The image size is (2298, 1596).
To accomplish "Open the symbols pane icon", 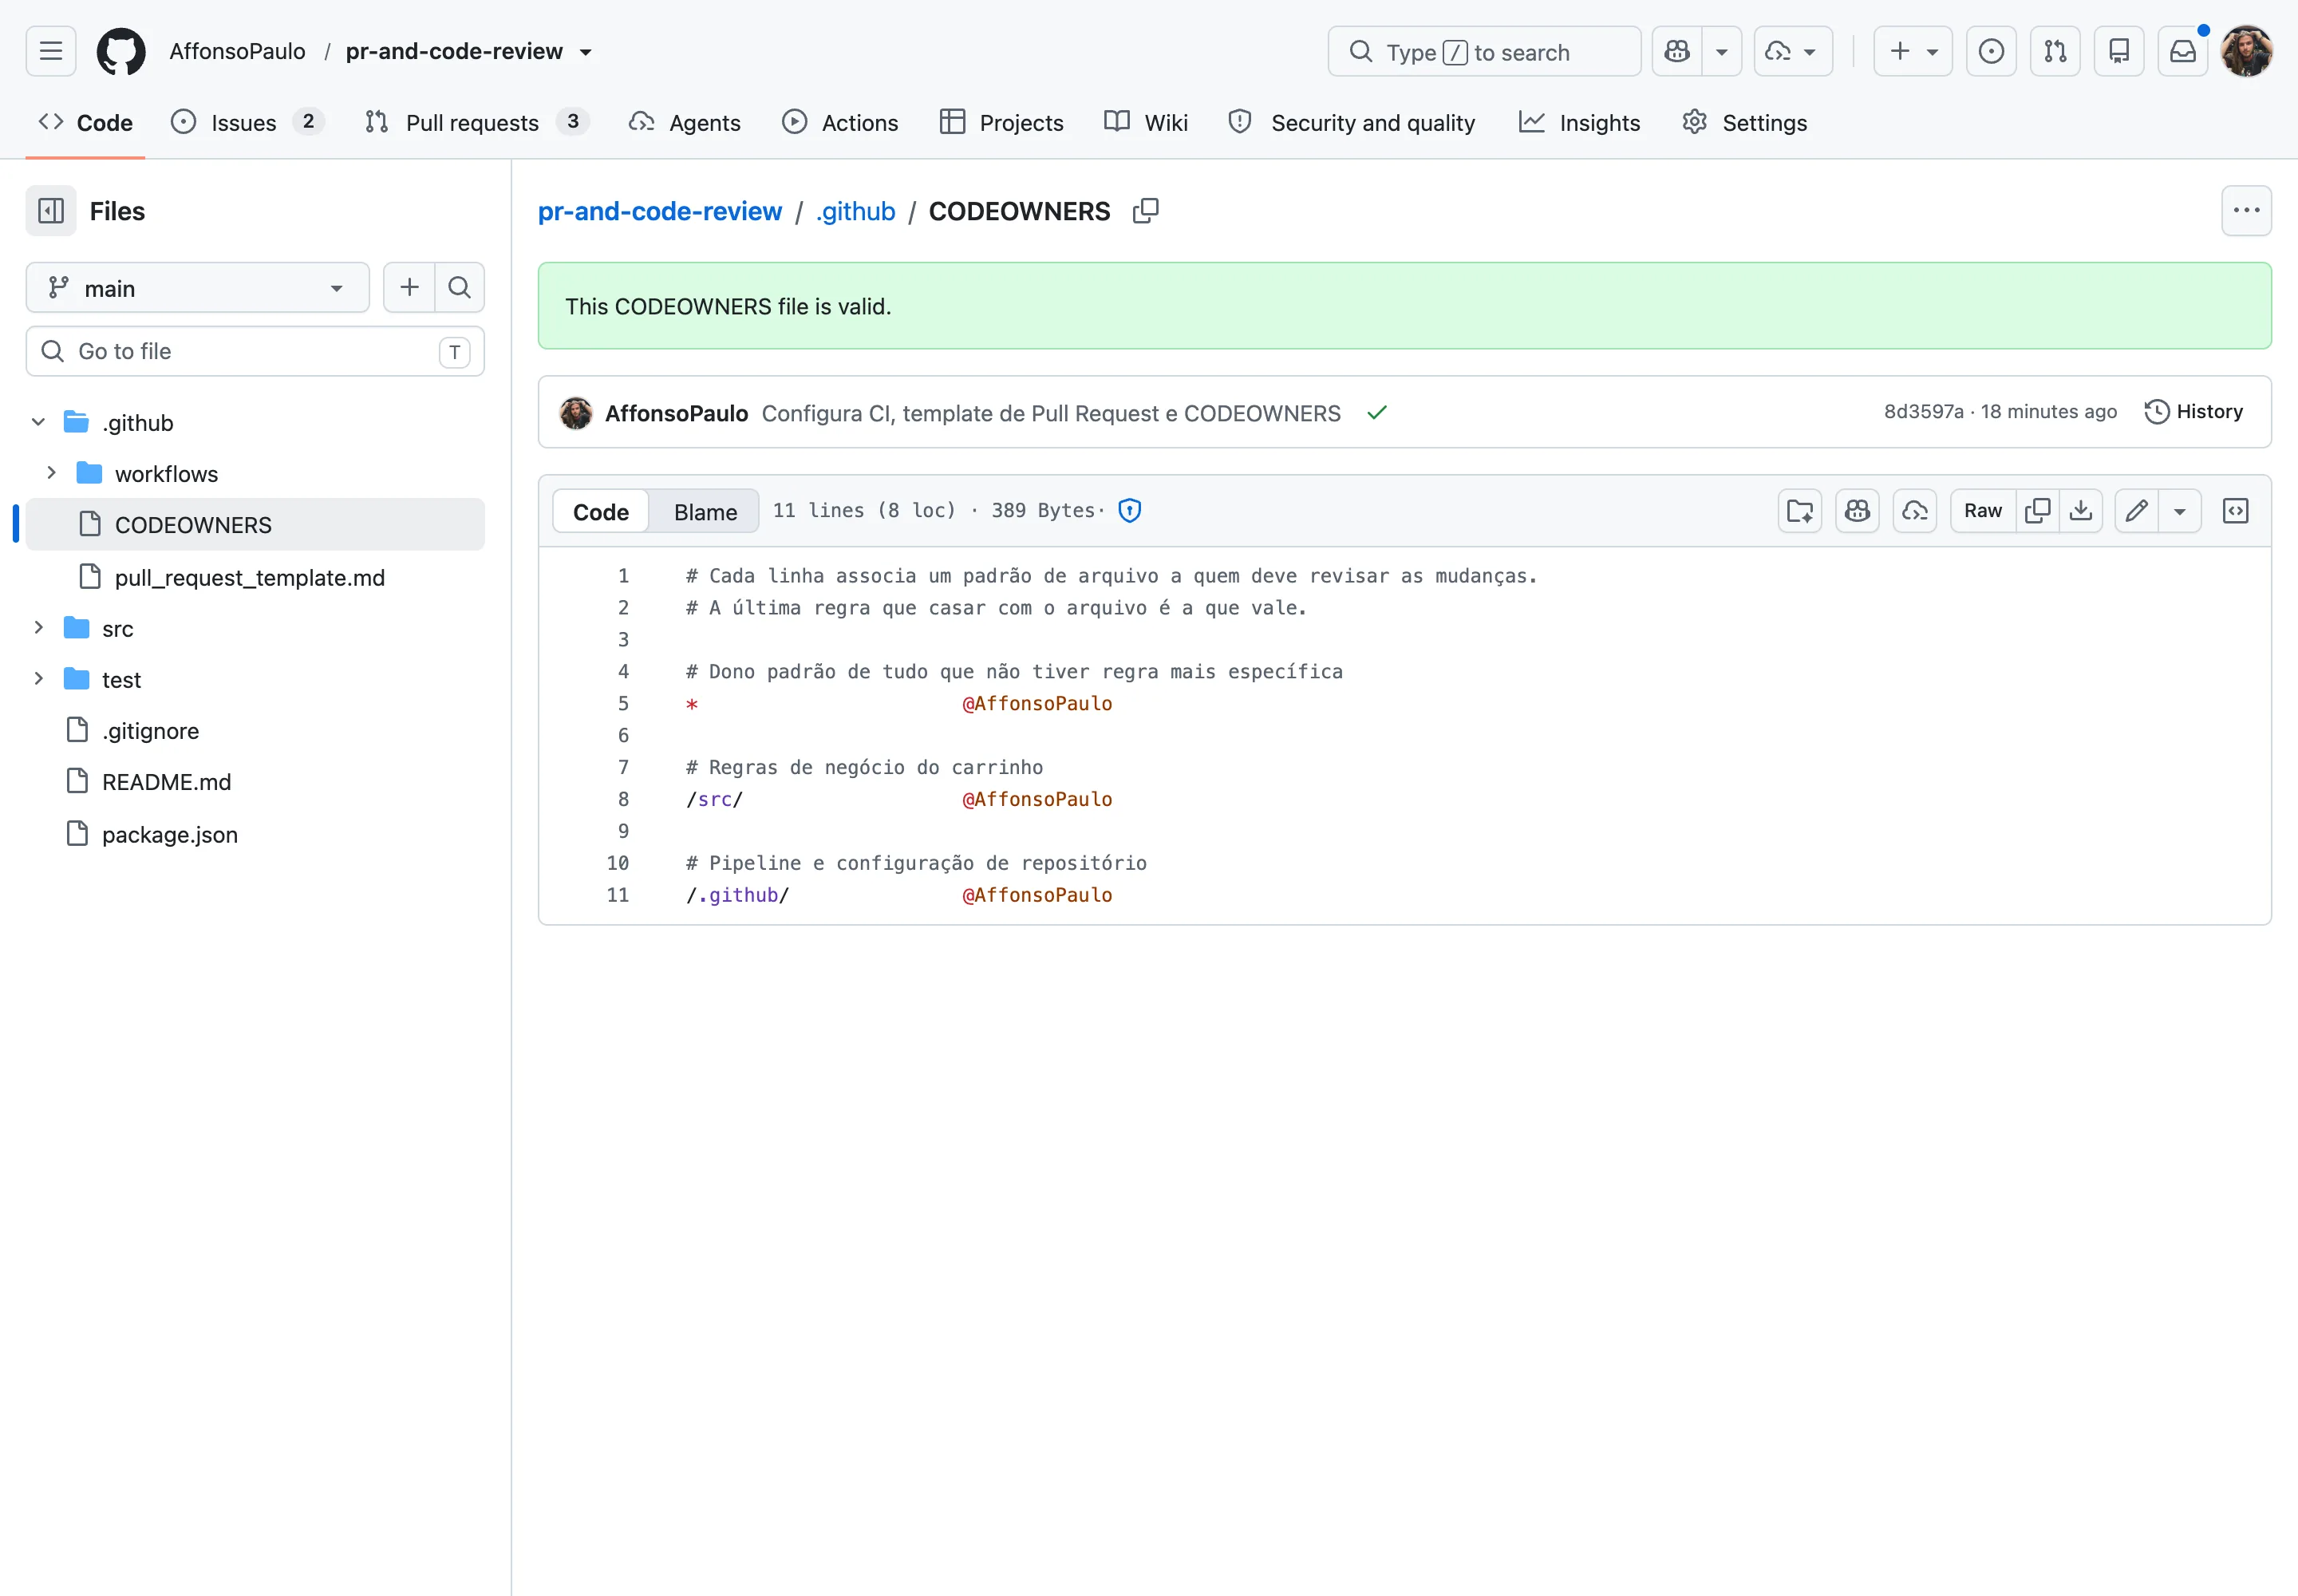I will coord(2235,511).
